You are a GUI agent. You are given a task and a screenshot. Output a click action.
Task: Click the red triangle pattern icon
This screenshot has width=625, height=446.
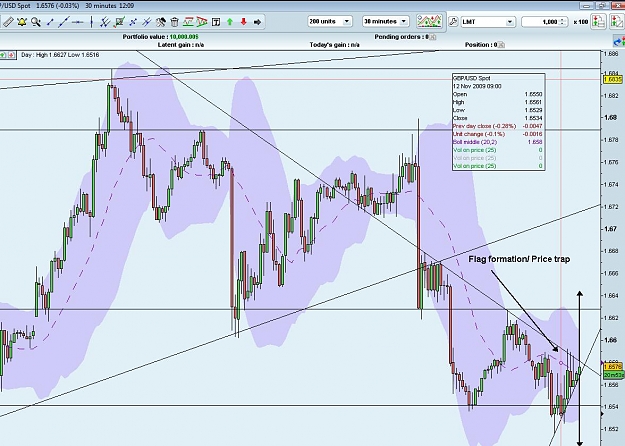tap(202, 22)
